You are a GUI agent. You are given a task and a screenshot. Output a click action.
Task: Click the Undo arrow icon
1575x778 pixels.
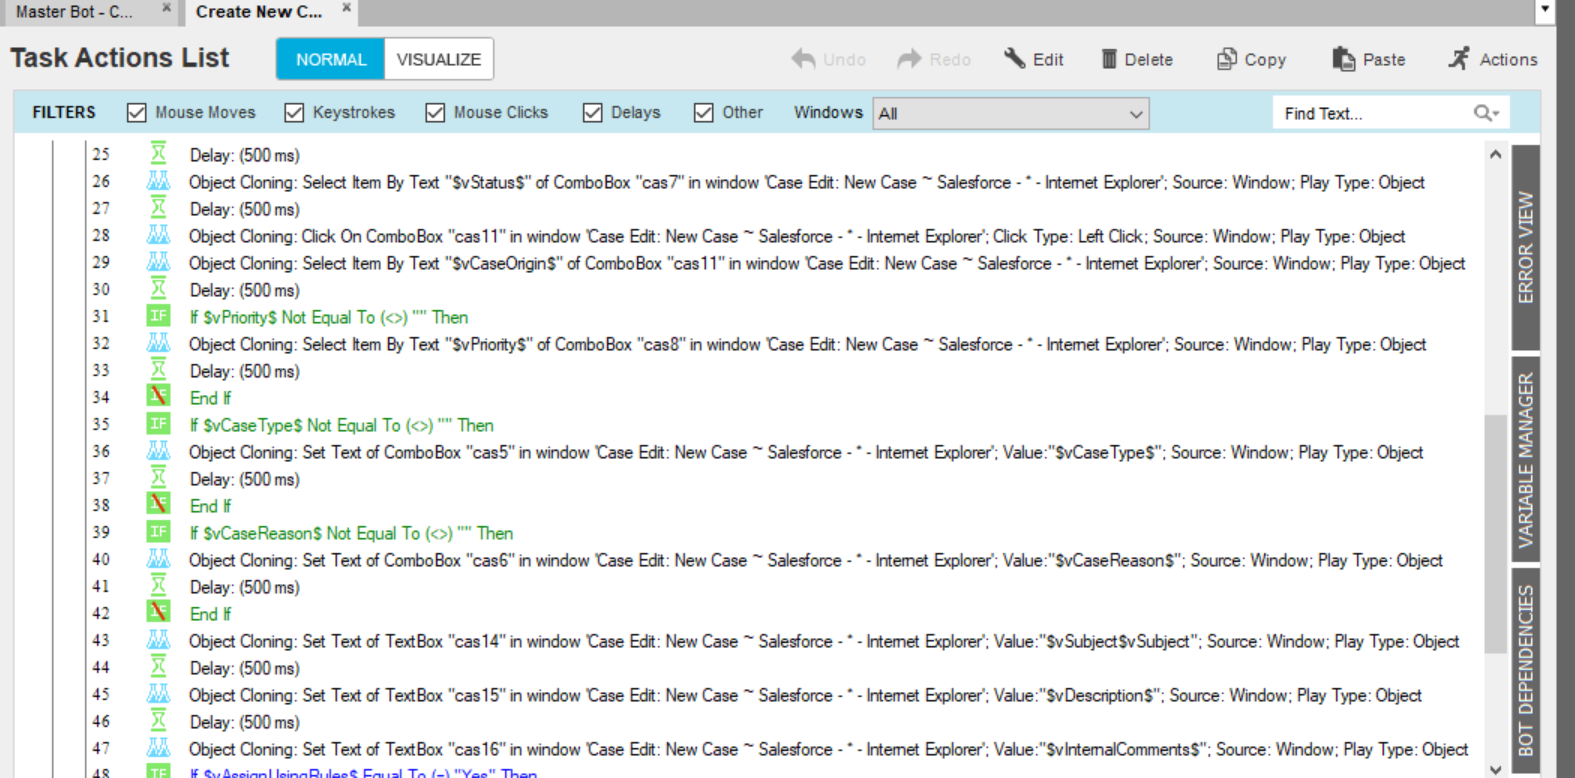[x=803, y=59]
